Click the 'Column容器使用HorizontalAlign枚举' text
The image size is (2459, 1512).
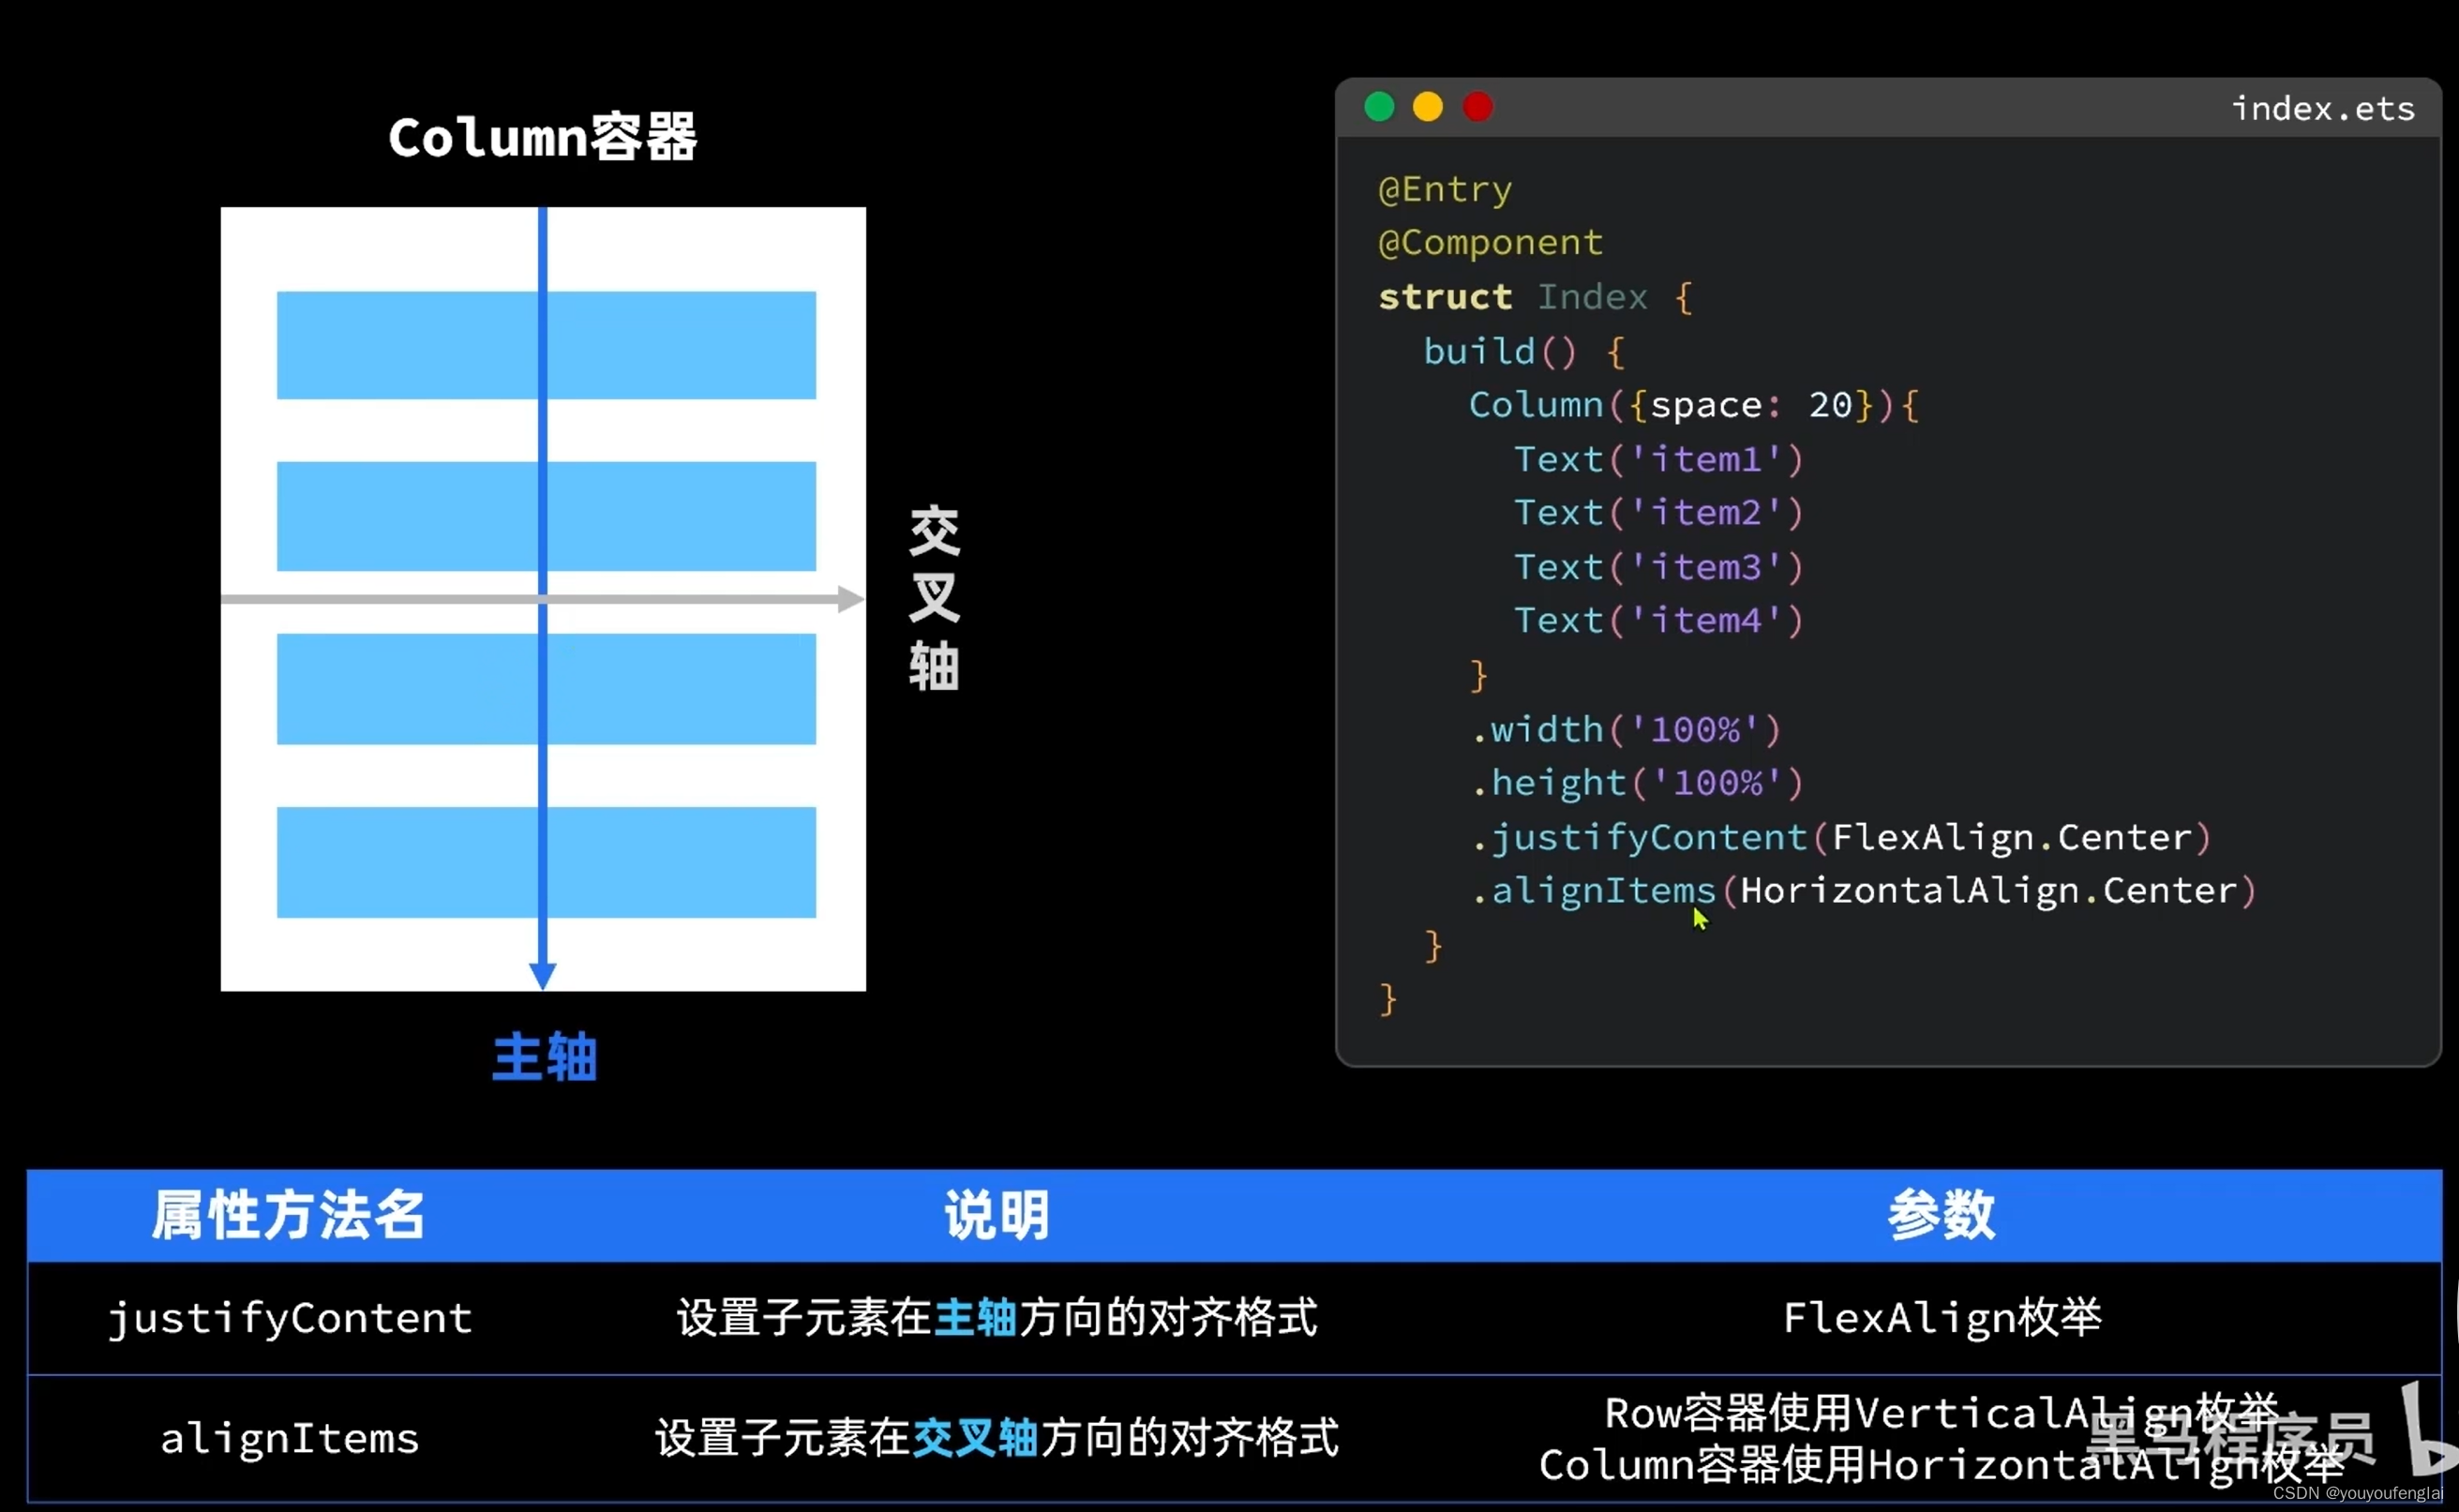click(x=1942, y=1465)
